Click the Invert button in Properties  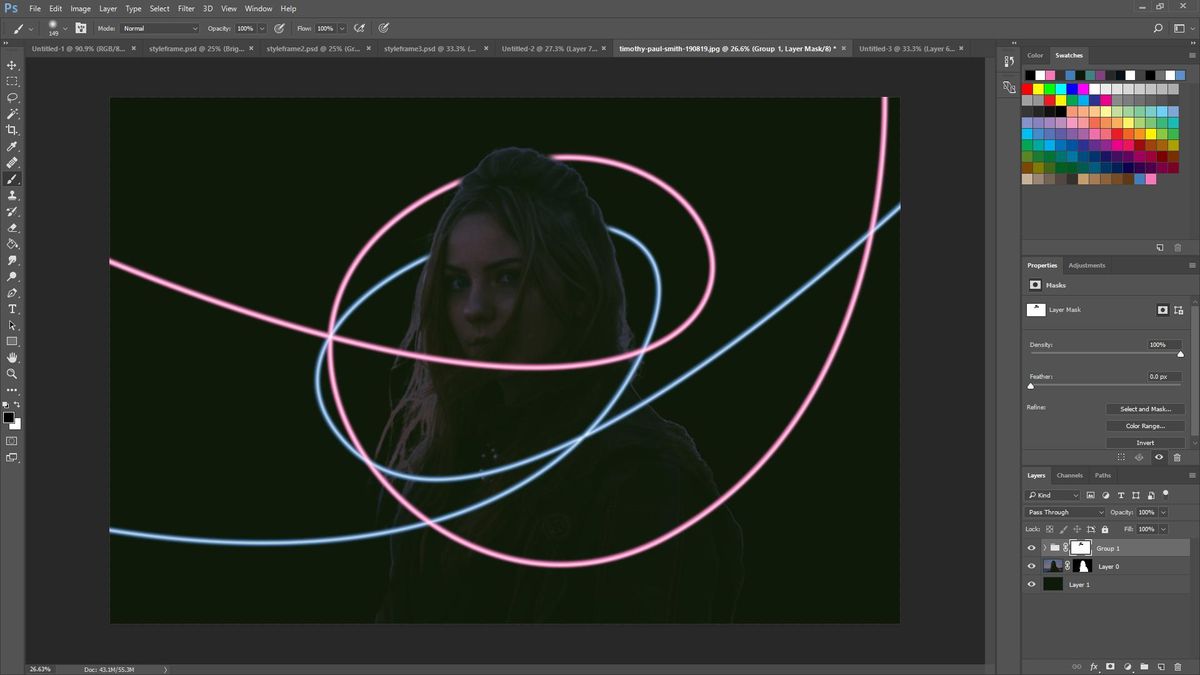pyautogui.click(x=1146, y=441)
